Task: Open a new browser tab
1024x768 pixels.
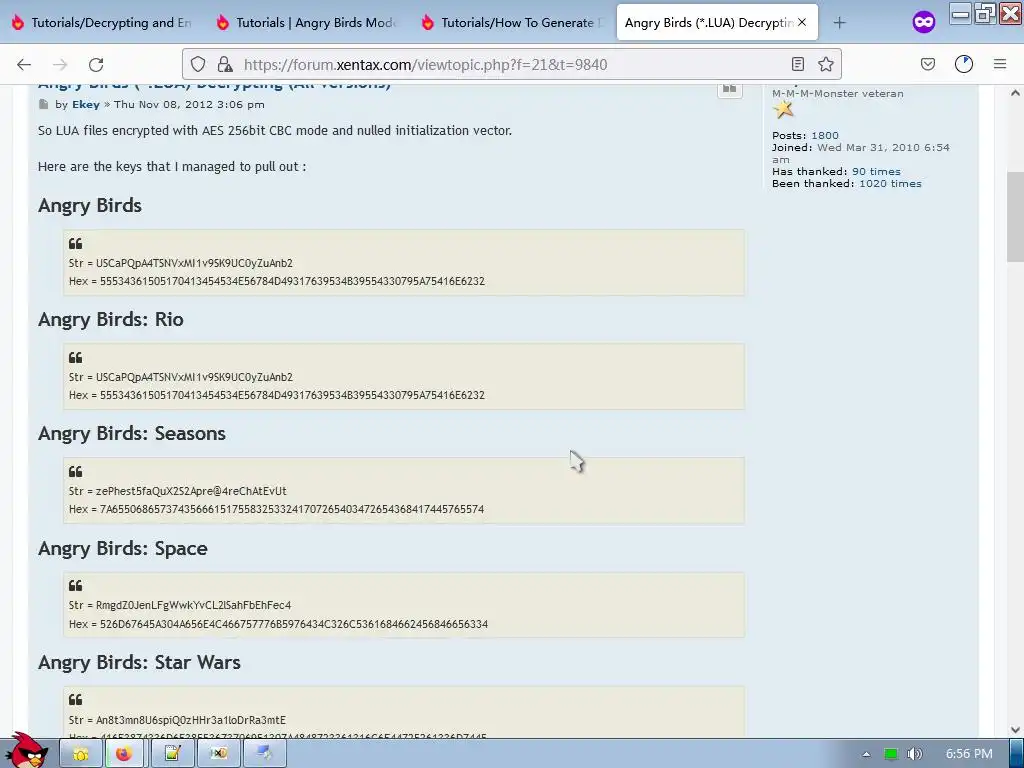Action: 839,23
